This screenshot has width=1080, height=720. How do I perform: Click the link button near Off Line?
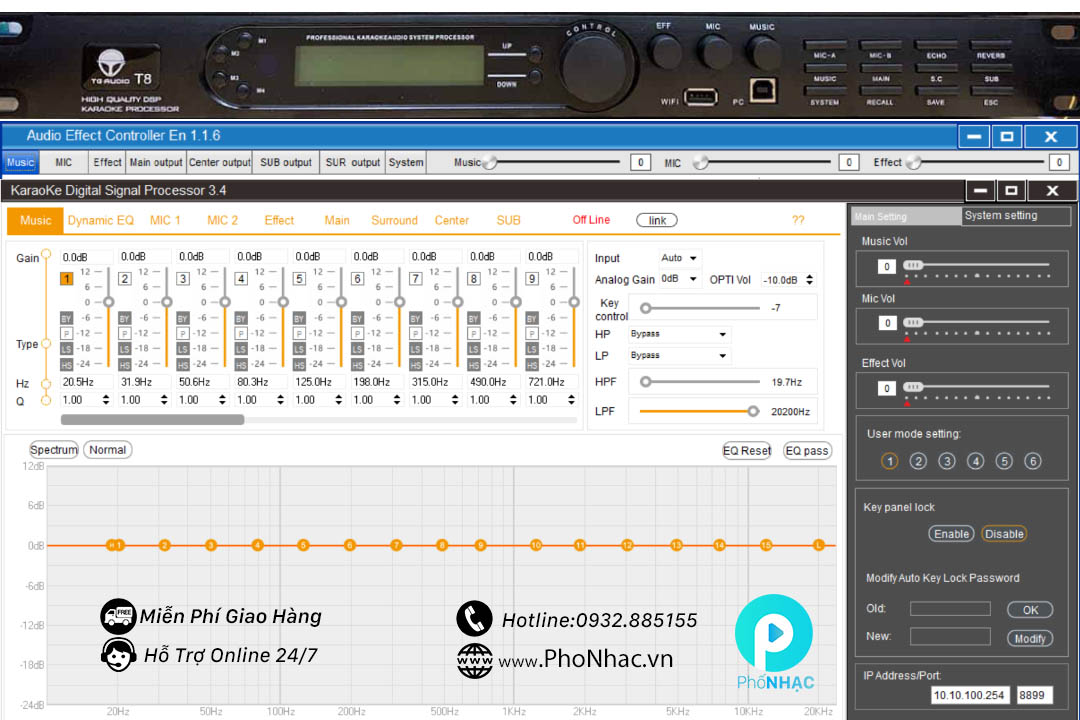(657, 220)
